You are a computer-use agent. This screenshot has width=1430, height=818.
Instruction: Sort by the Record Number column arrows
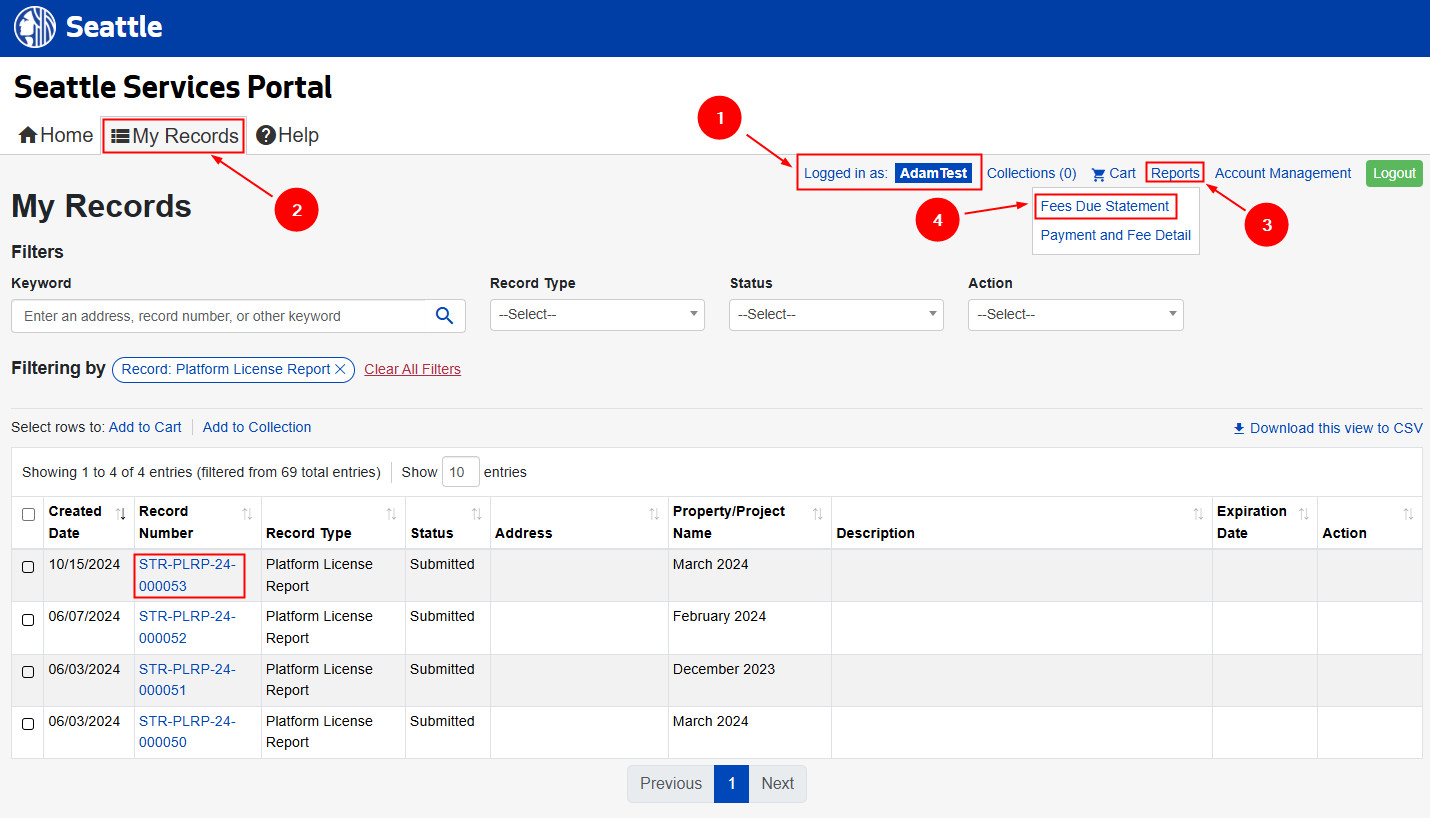pos(247,513)
